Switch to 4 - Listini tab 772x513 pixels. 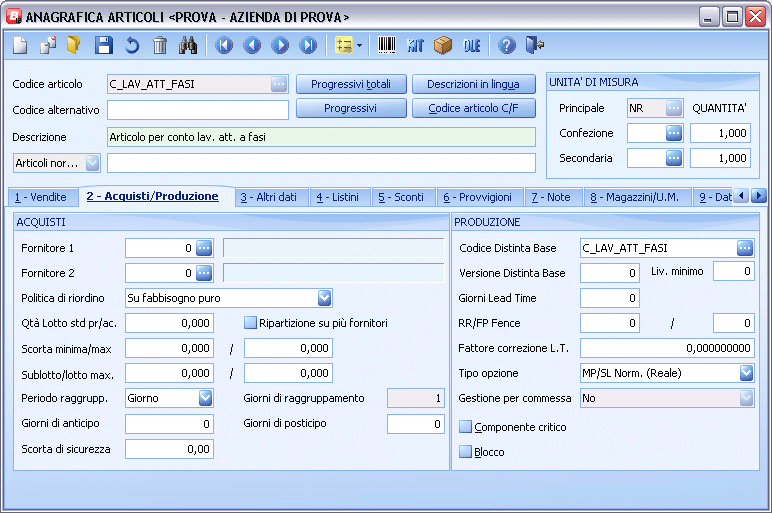coord(338,197)
